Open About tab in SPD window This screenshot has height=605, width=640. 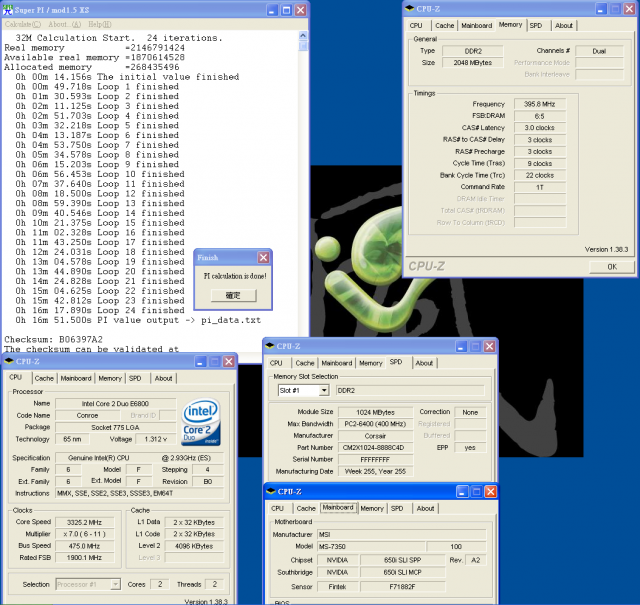pos(424,363)
